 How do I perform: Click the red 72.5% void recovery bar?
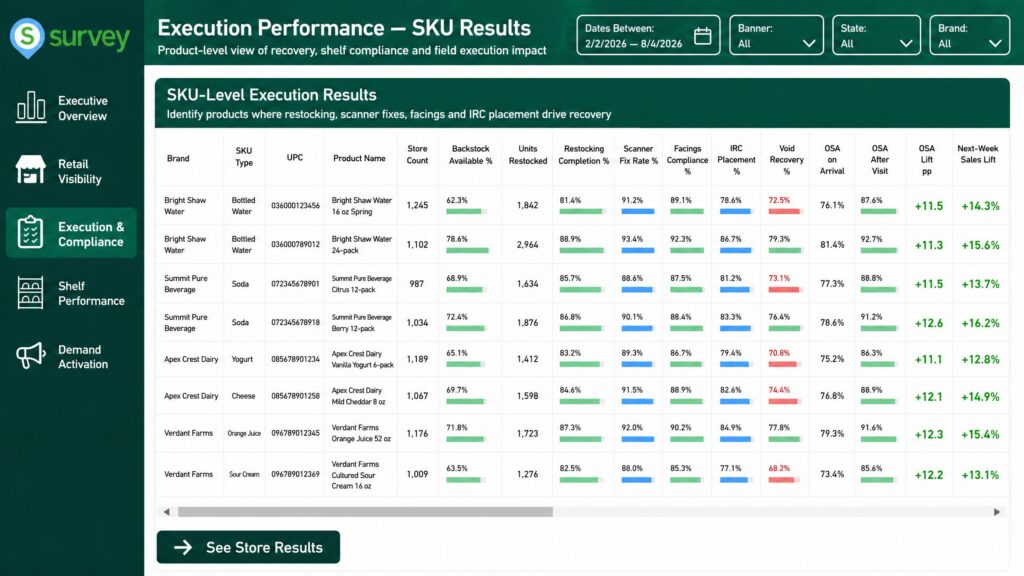pos(784,211)
